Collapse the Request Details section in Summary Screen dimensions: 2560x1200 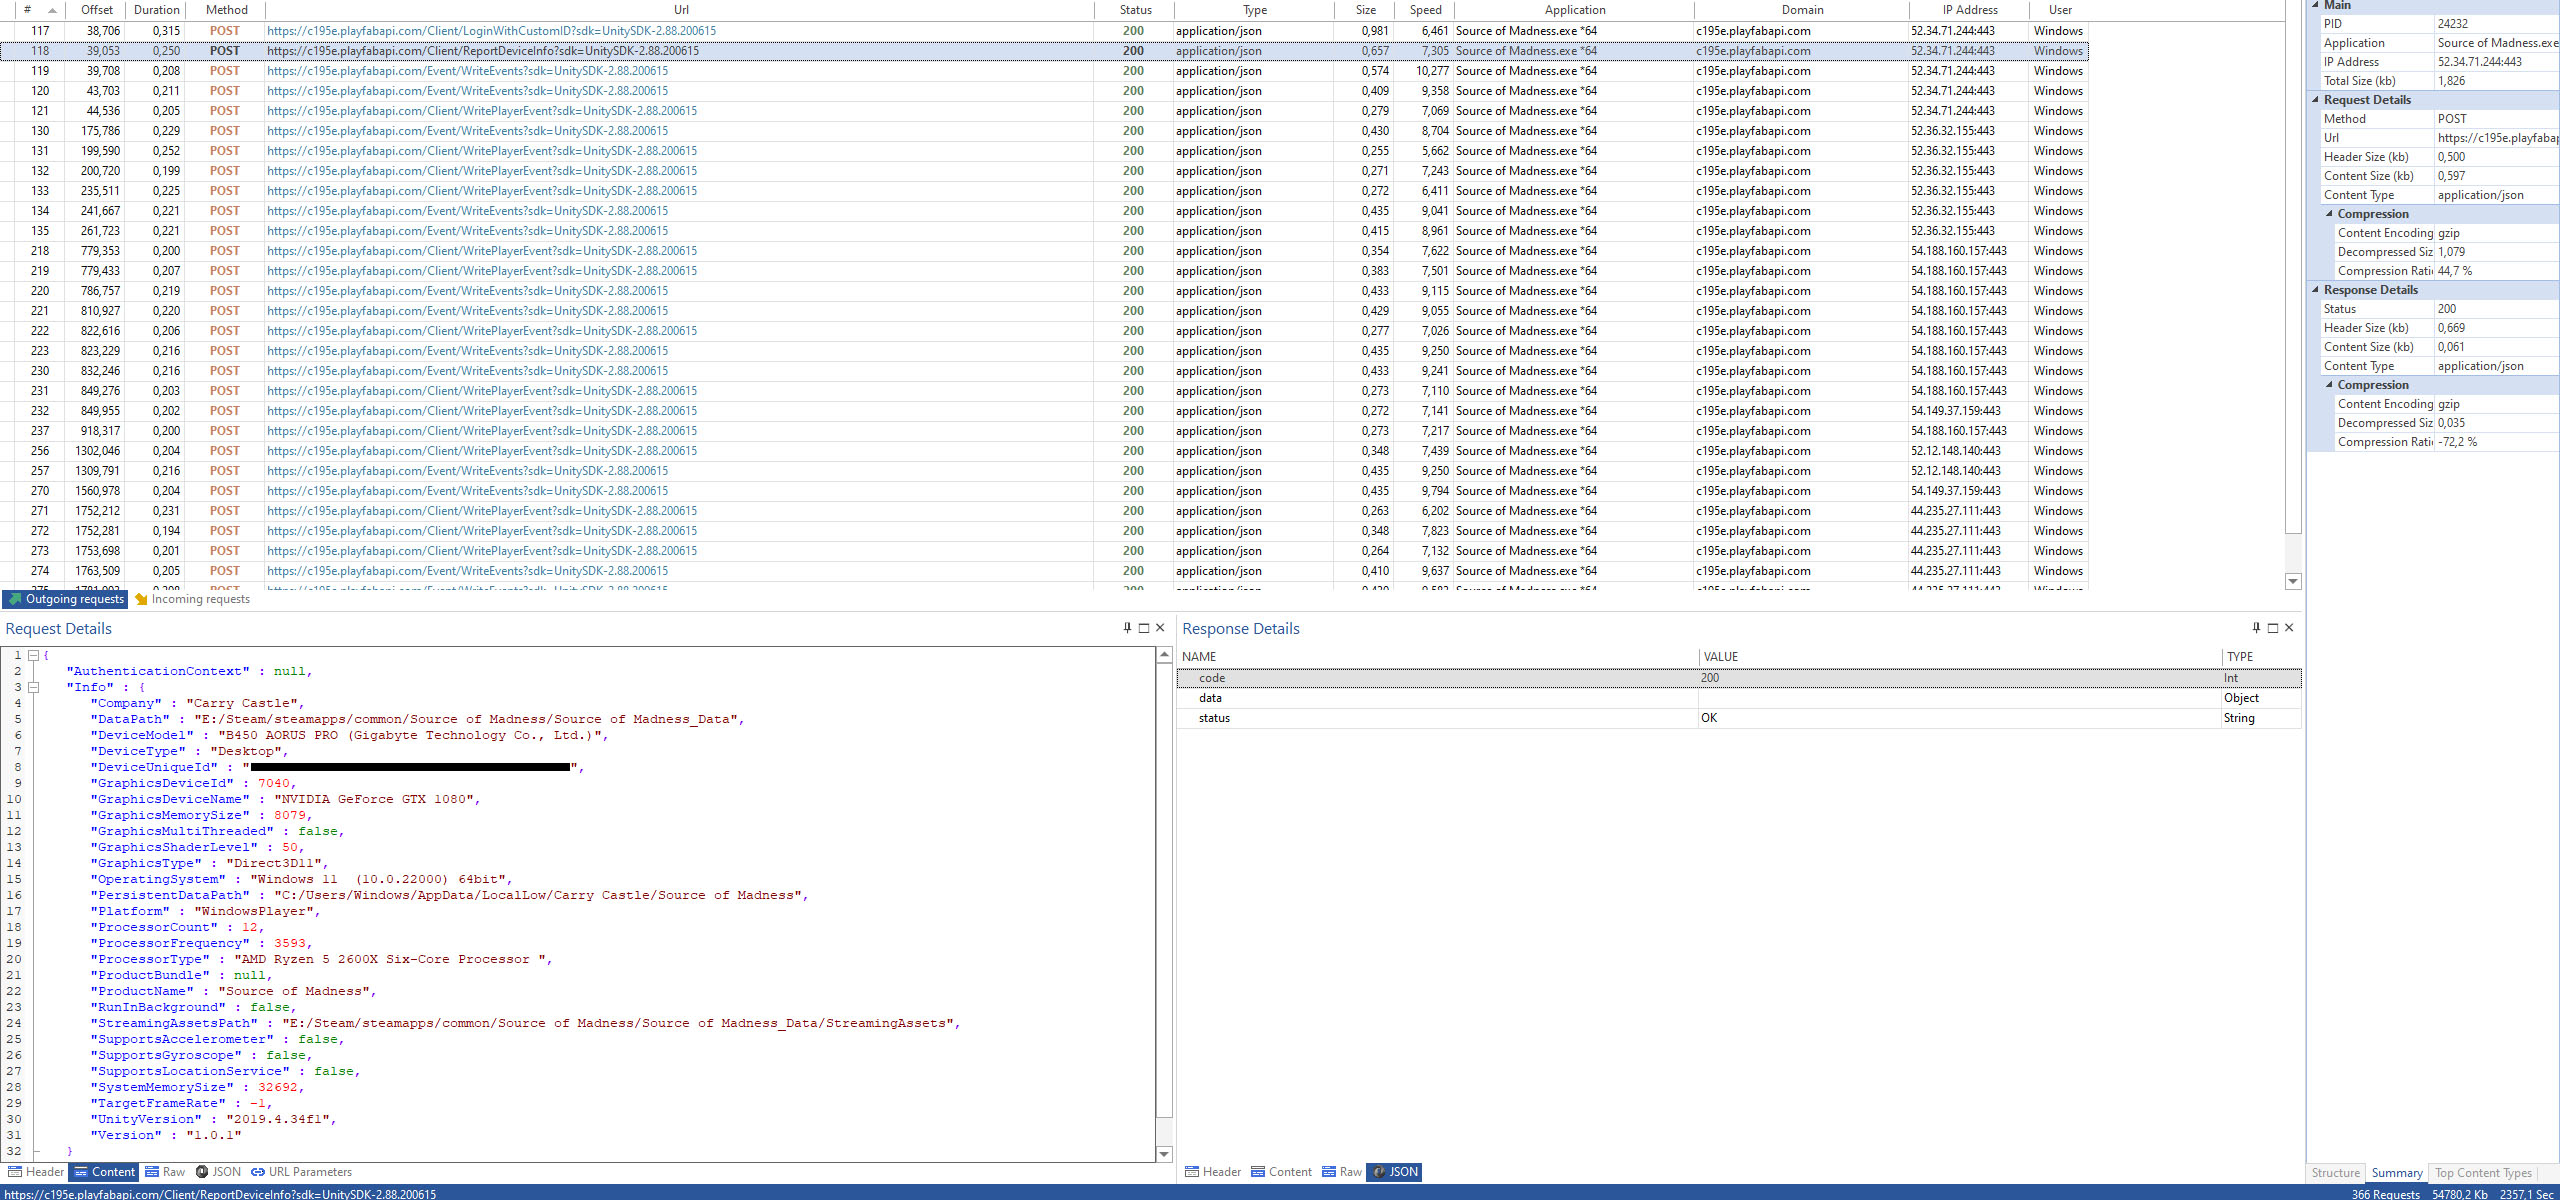coord(2315,100)
